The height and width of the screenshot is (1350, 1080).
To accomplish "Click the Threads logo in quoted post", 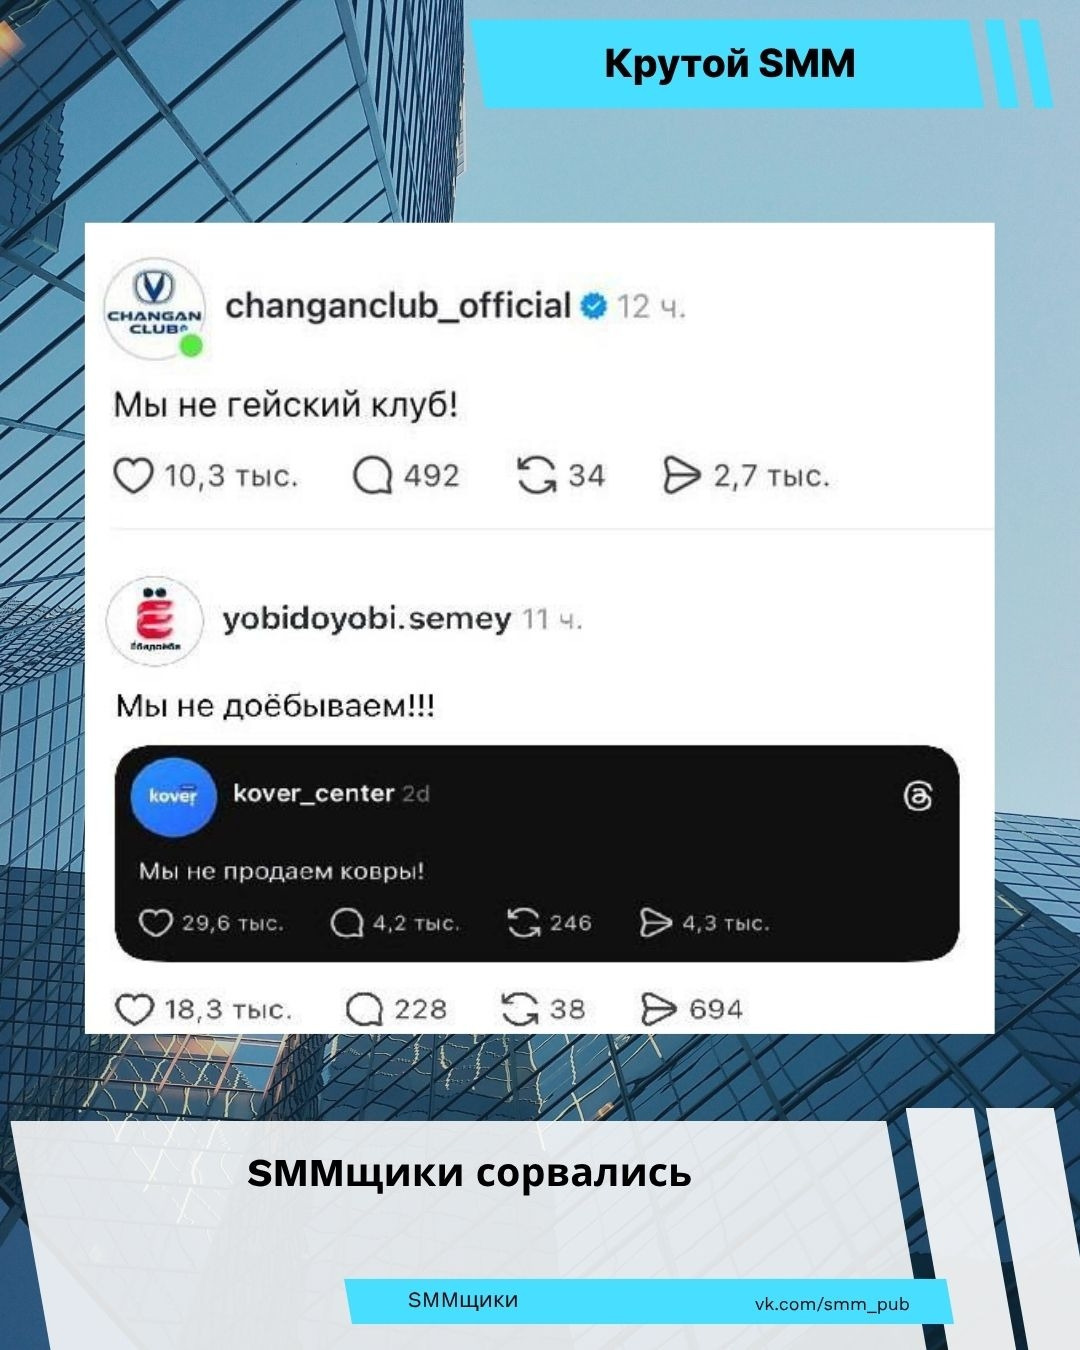I will point(918,796).
